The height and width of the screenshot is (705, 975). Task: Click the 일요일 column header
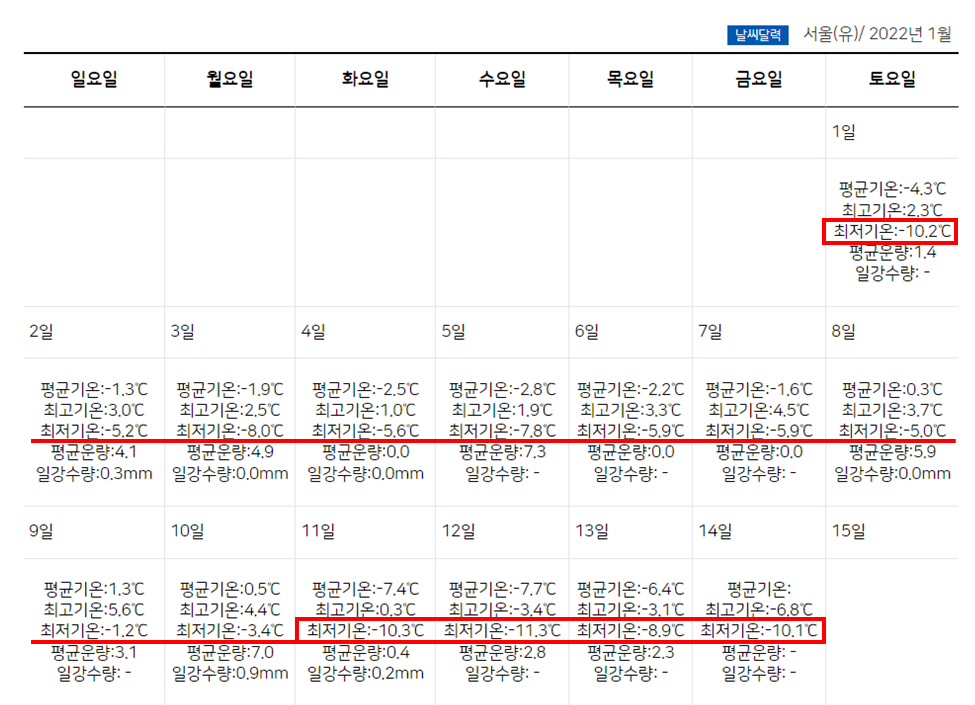coord(94,79)
